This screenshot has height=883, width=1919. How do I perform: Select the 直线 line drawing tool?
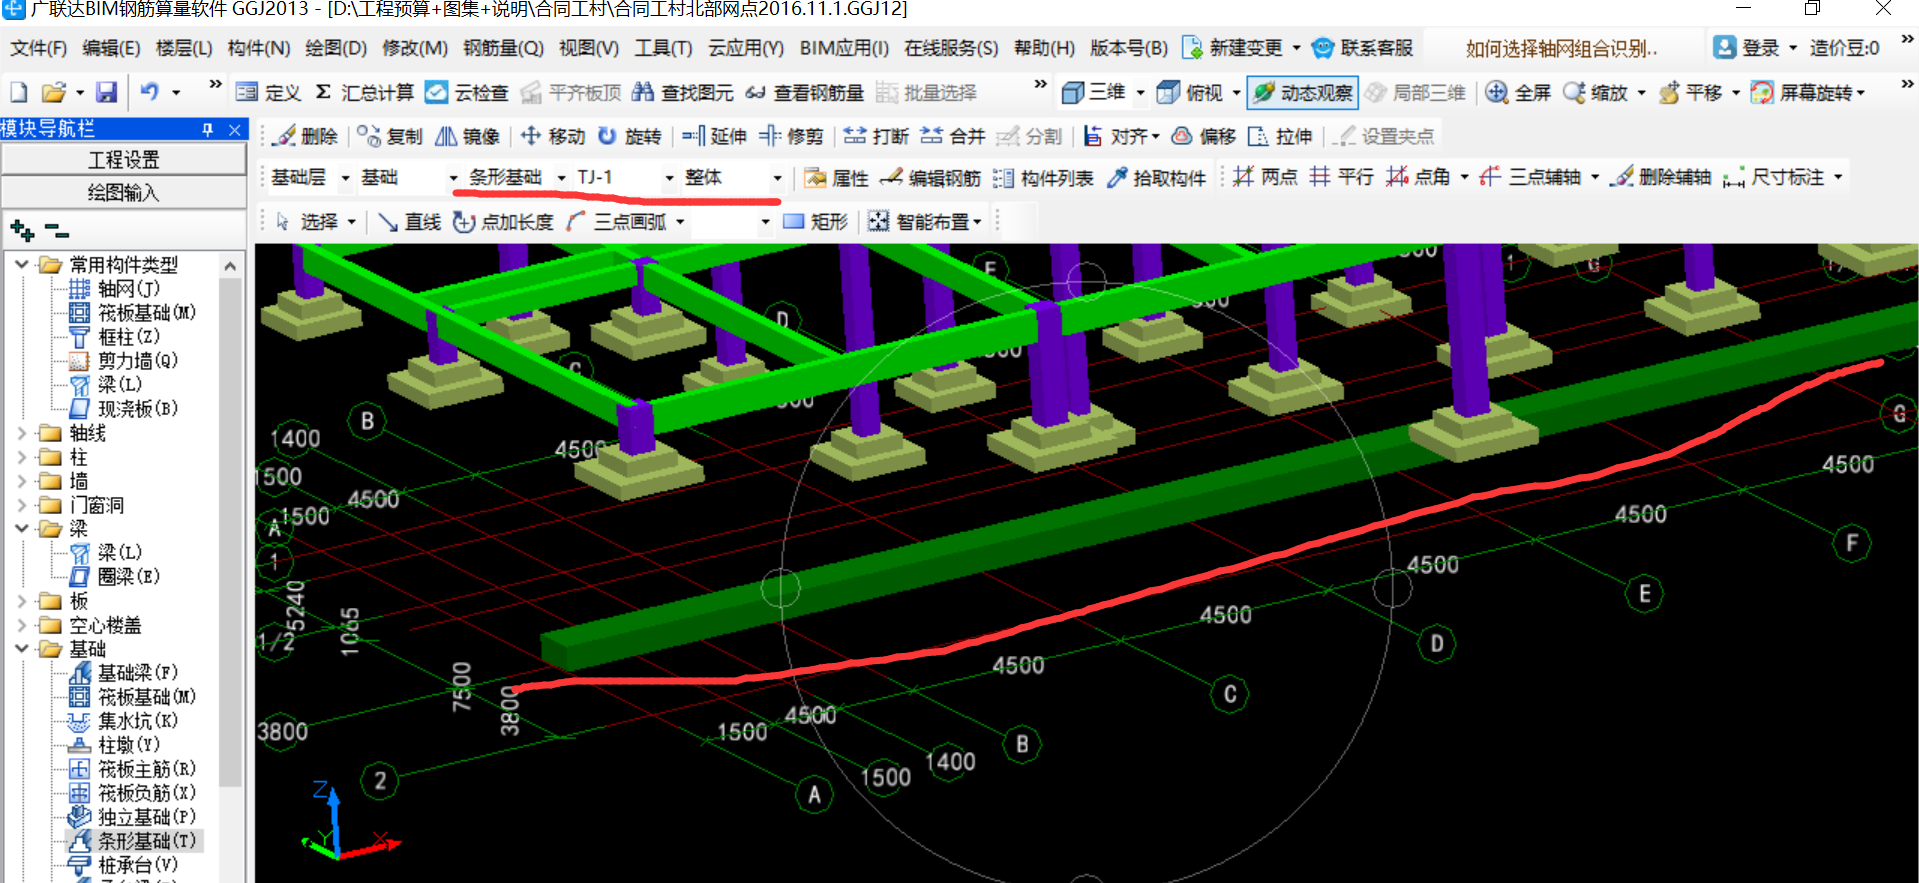409,221
